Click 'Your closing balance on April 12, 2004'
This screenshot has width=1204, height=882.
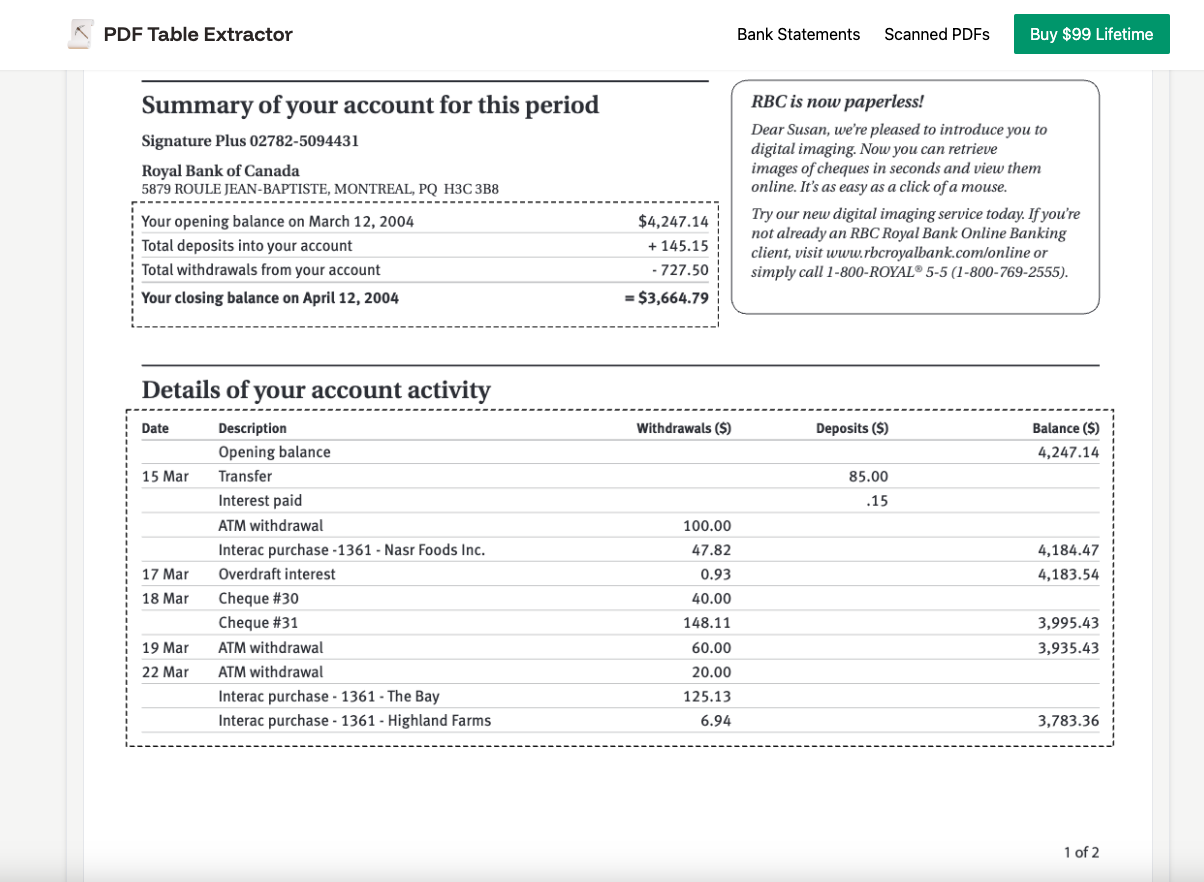point(270,298)
